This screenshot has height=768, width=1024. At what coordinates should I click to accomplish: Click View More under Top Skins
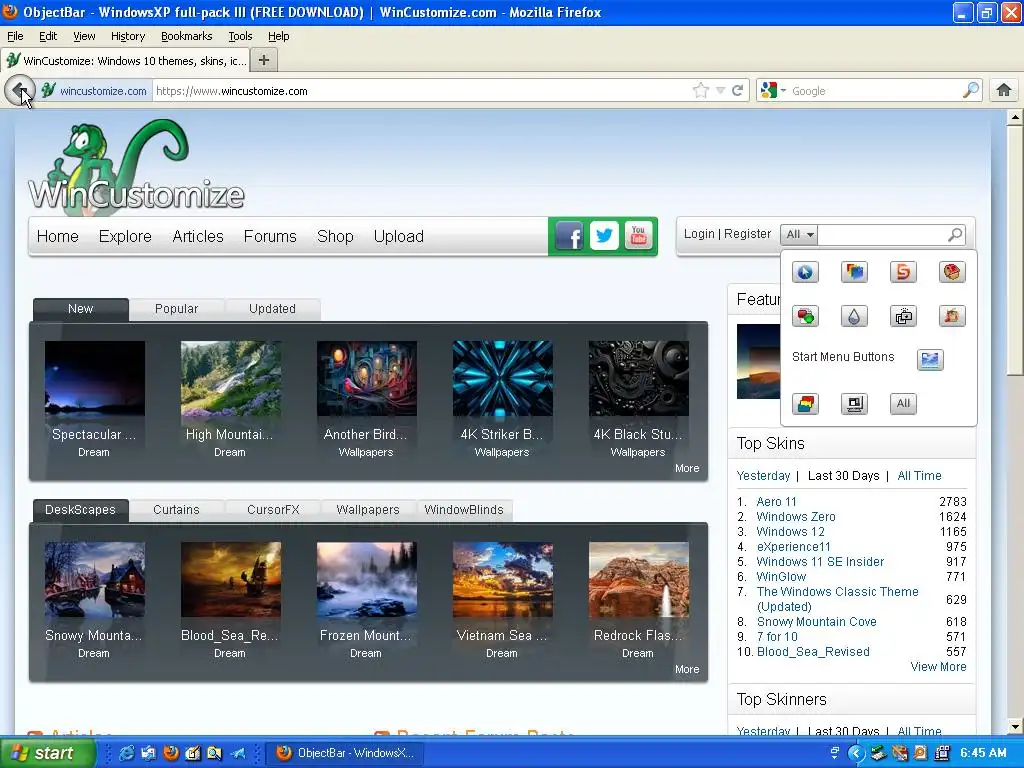(x=938, y=667)
